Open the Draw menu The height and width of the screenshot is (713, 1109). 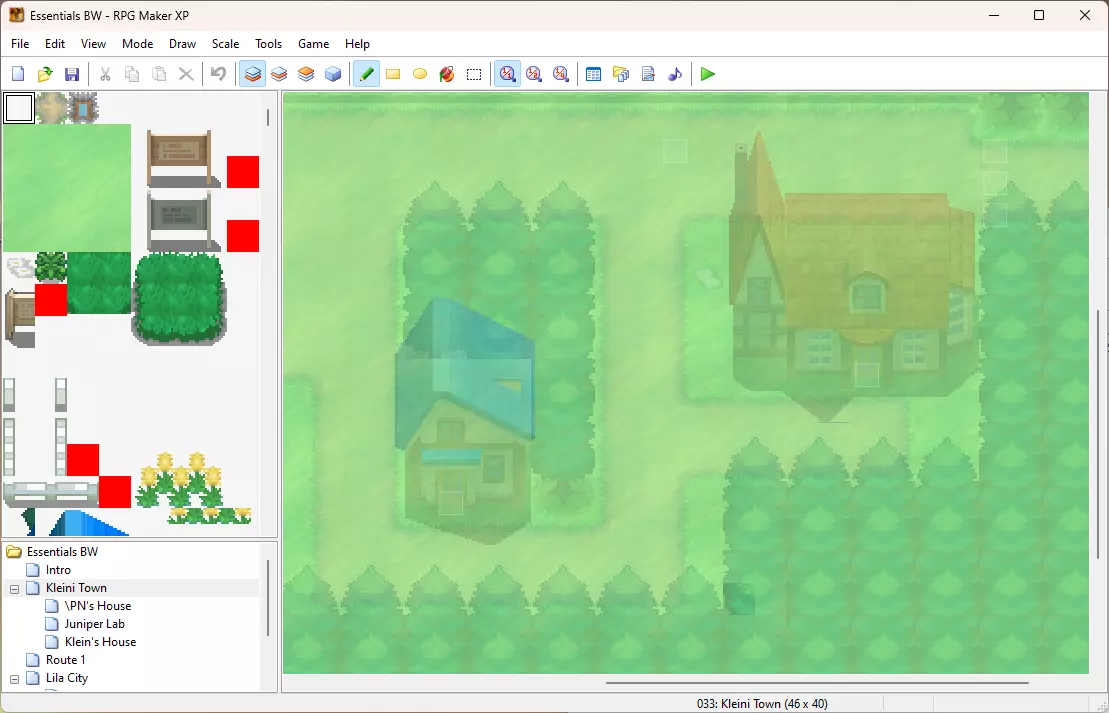(x=182, y=44)
